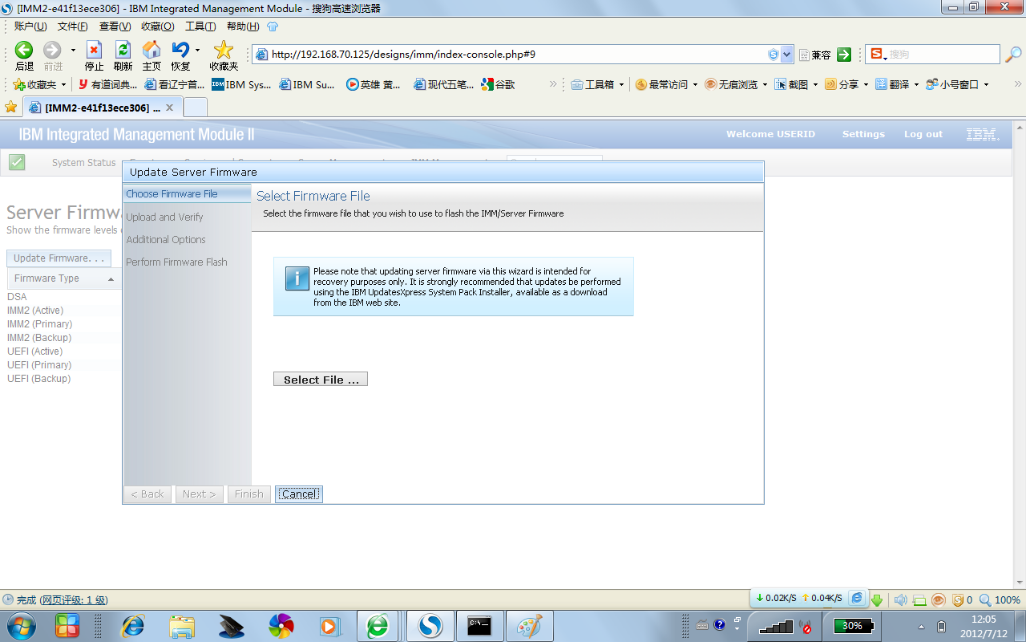The height and width of the screenshot is (642, 1026).
Task: Open the Paint palette taskbar icon
Action: 529,626
